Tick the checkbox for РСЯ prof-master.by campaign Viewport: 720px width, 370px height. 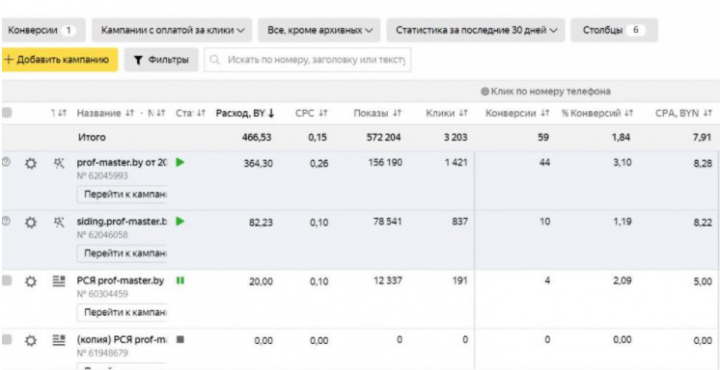click(x=6, y=281)
